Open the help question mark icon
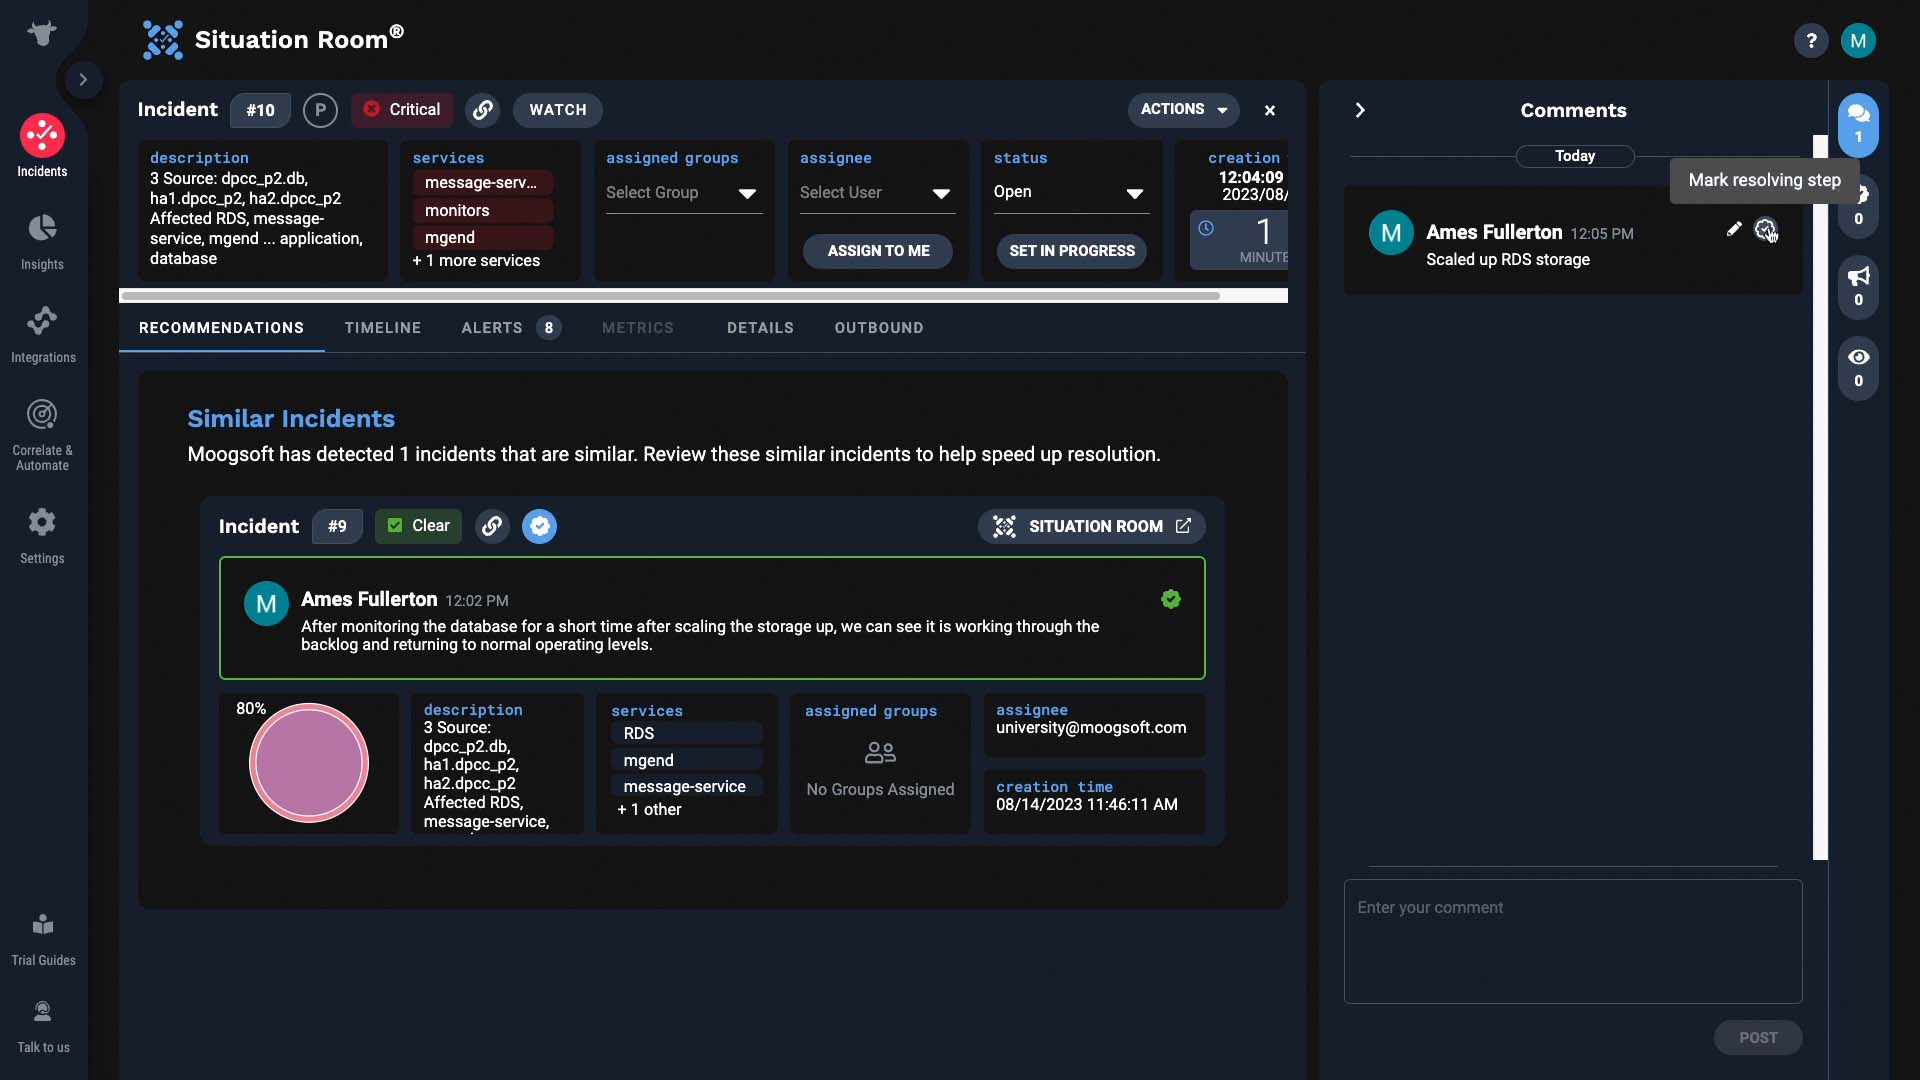The width and height of the screenshot is (1920, 1080). 1810,41
